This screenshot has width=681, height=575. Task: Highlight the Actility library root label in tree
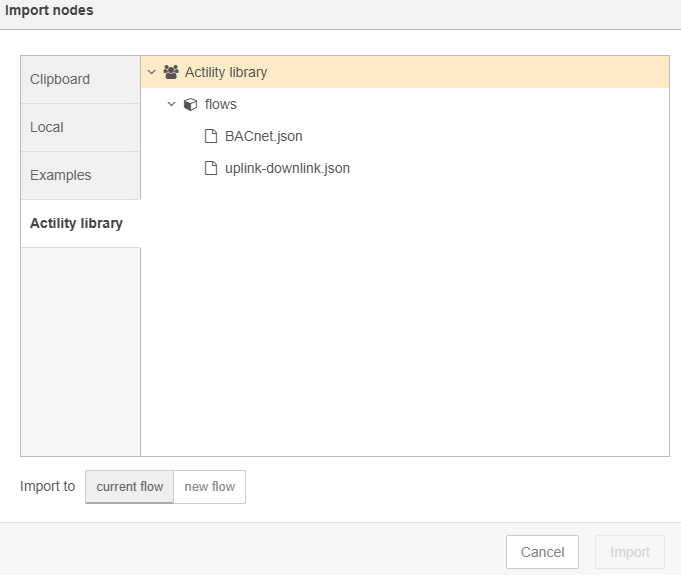(226, 72)
